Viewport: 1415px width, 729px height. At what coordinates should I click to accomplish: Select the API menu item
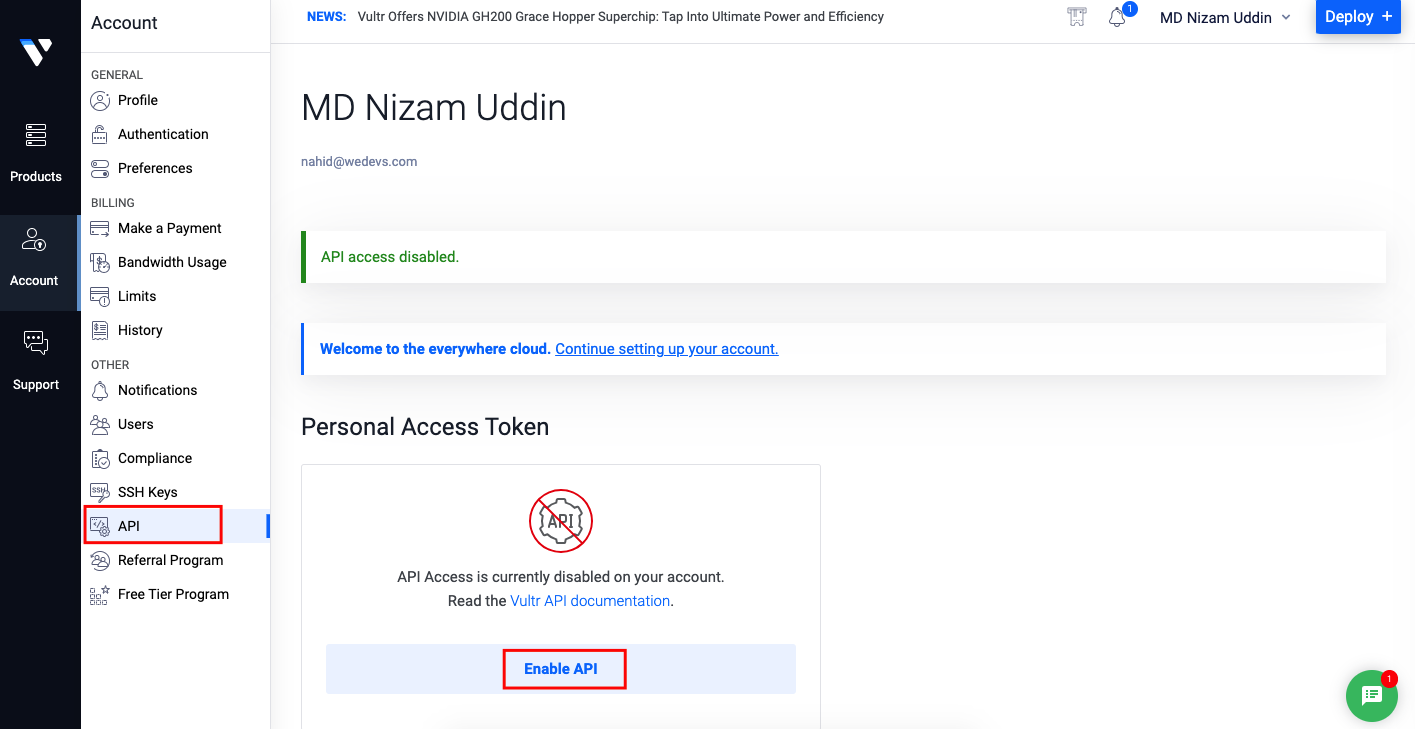point(175,526)
